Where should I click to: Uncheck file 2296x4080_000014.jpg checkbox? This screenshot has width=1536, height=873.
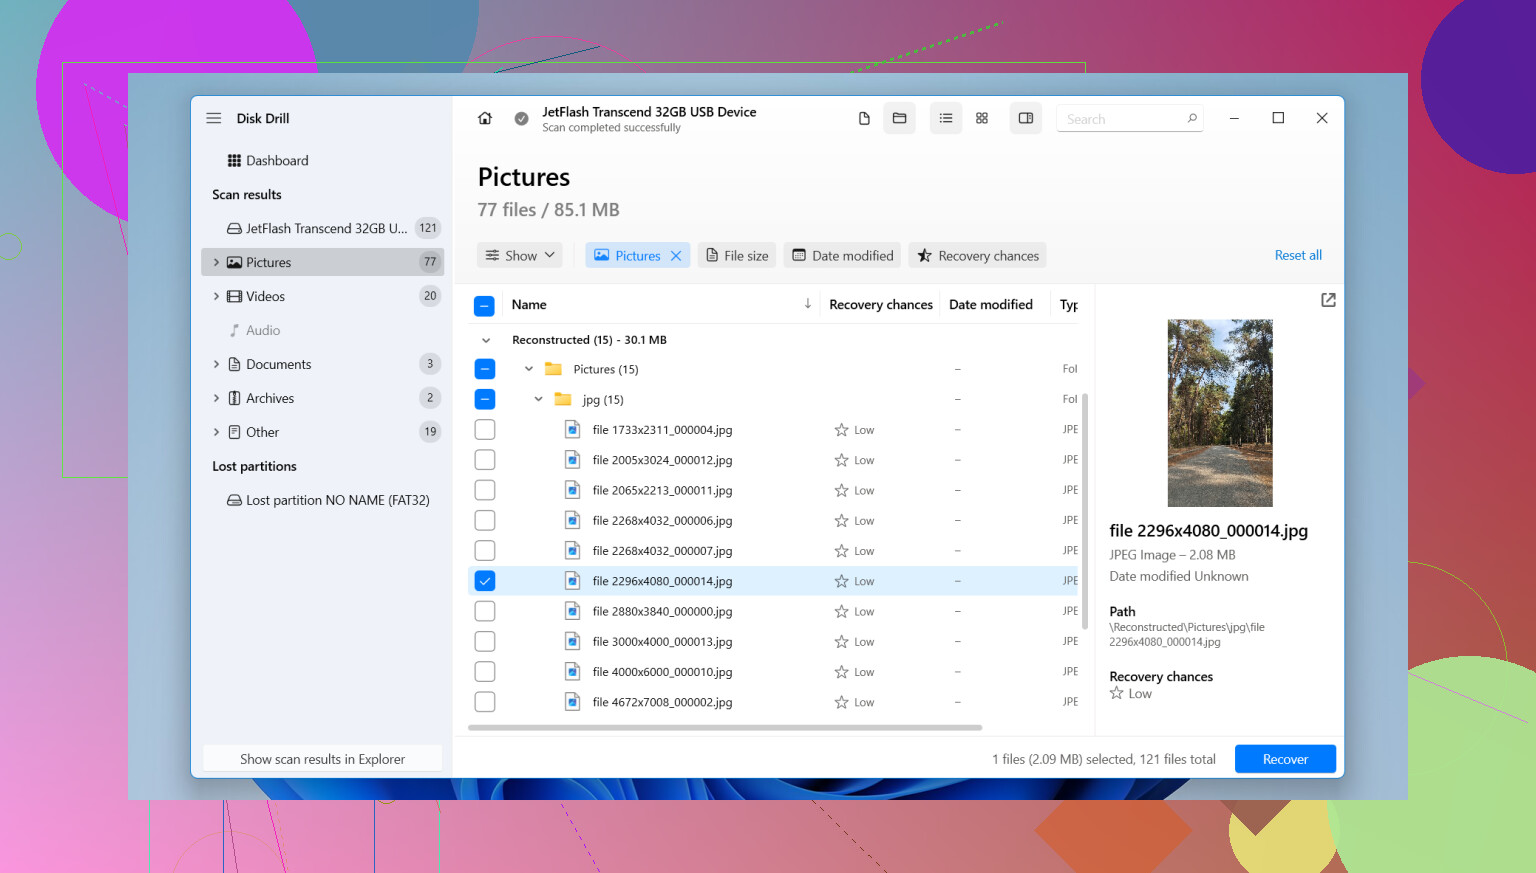coord(485,581)
